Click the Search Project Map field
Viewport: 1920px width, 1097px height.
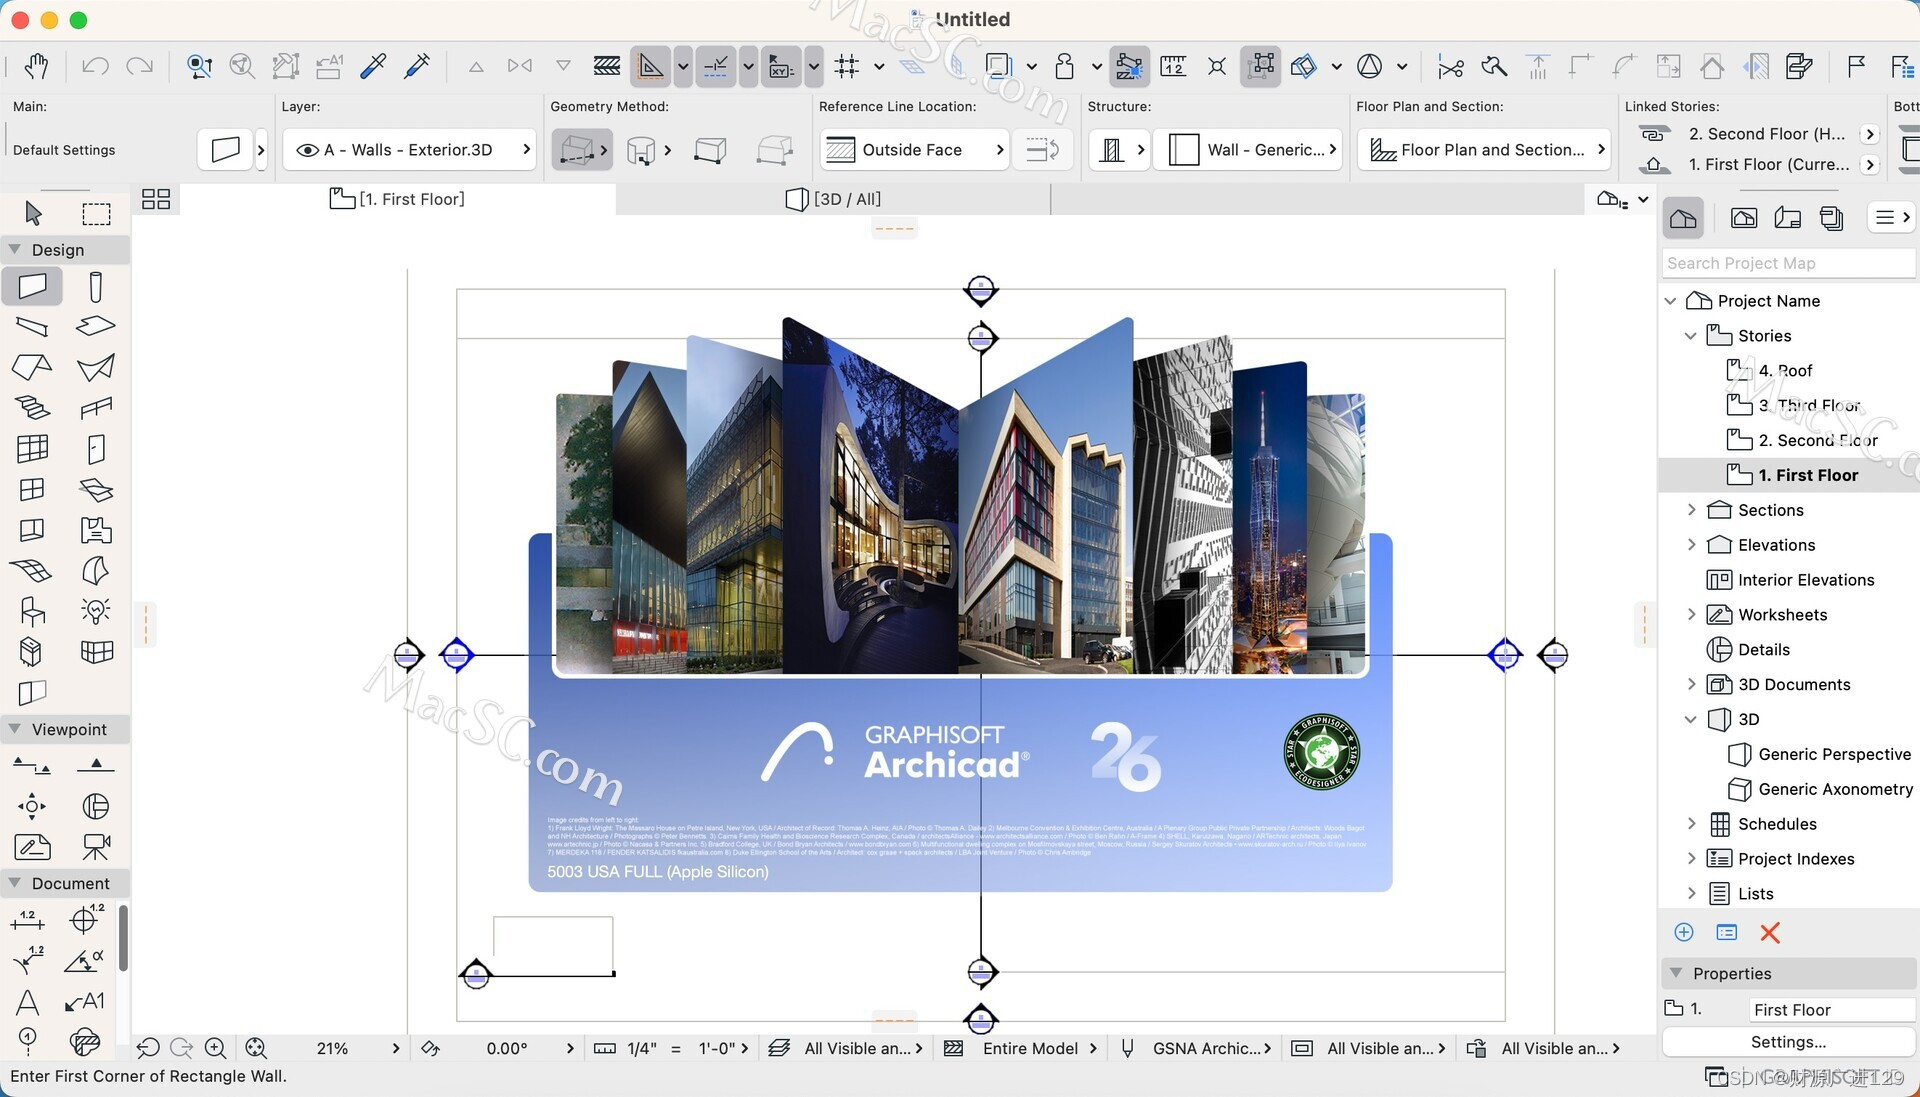point(1788,263)
